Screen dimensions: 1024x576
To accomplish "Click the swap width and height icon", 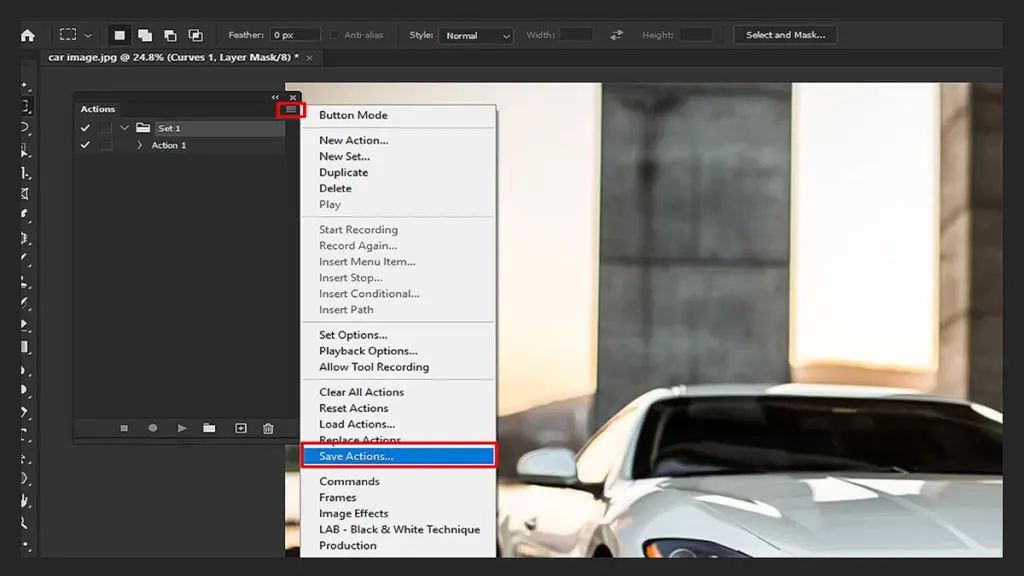I will (616, 35).
